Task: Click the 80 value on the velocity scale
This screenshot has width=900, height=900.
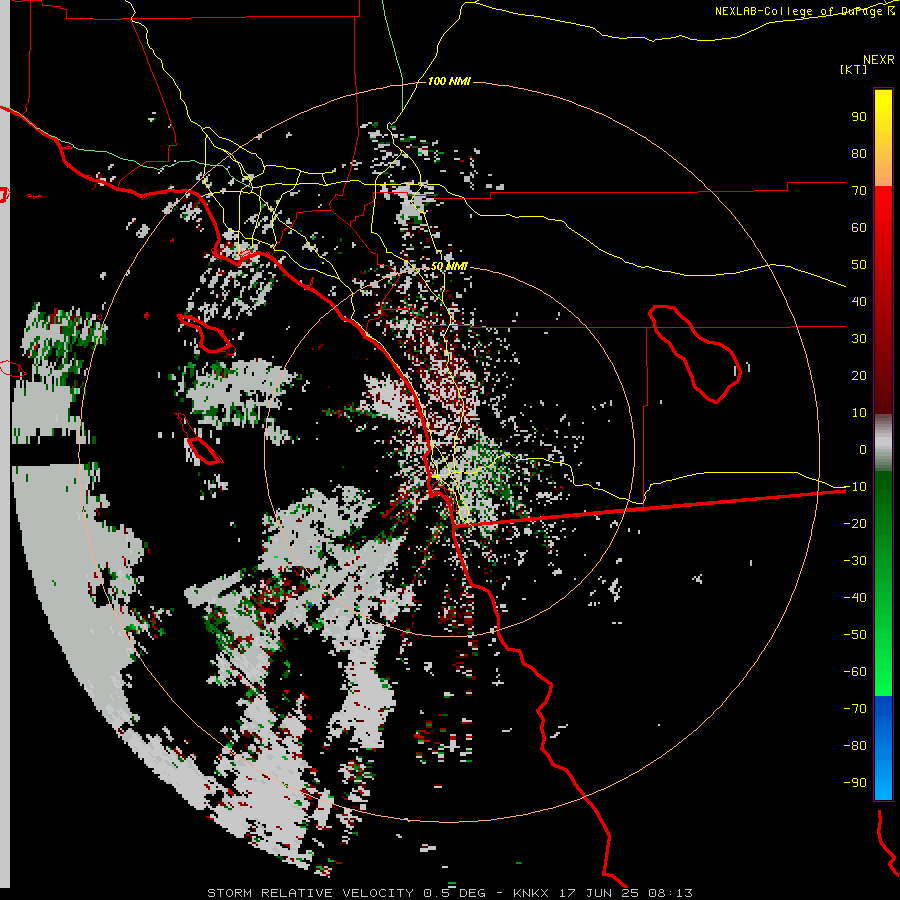Action: [x=859, y=154]
